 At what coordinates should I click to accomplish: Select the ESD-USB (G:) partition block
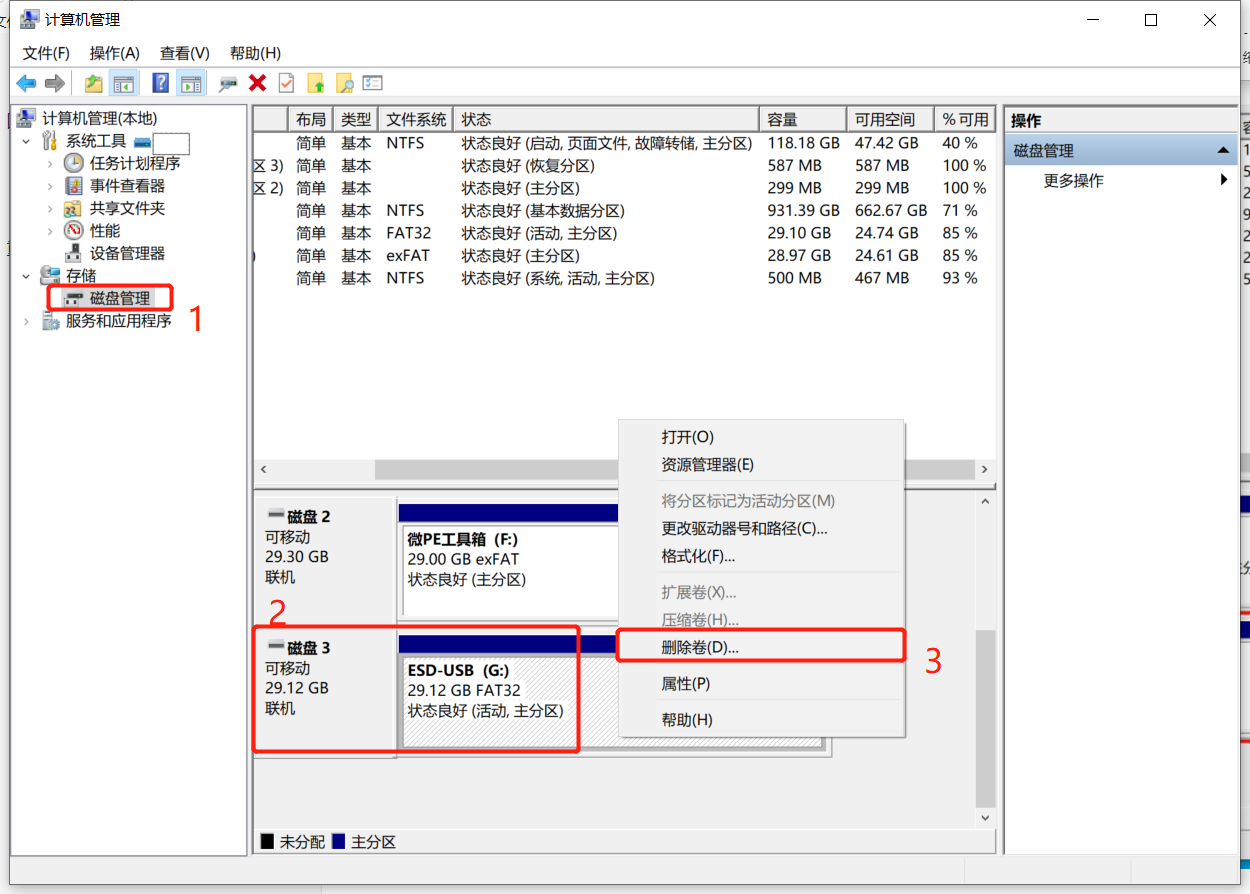pos(490,688)
